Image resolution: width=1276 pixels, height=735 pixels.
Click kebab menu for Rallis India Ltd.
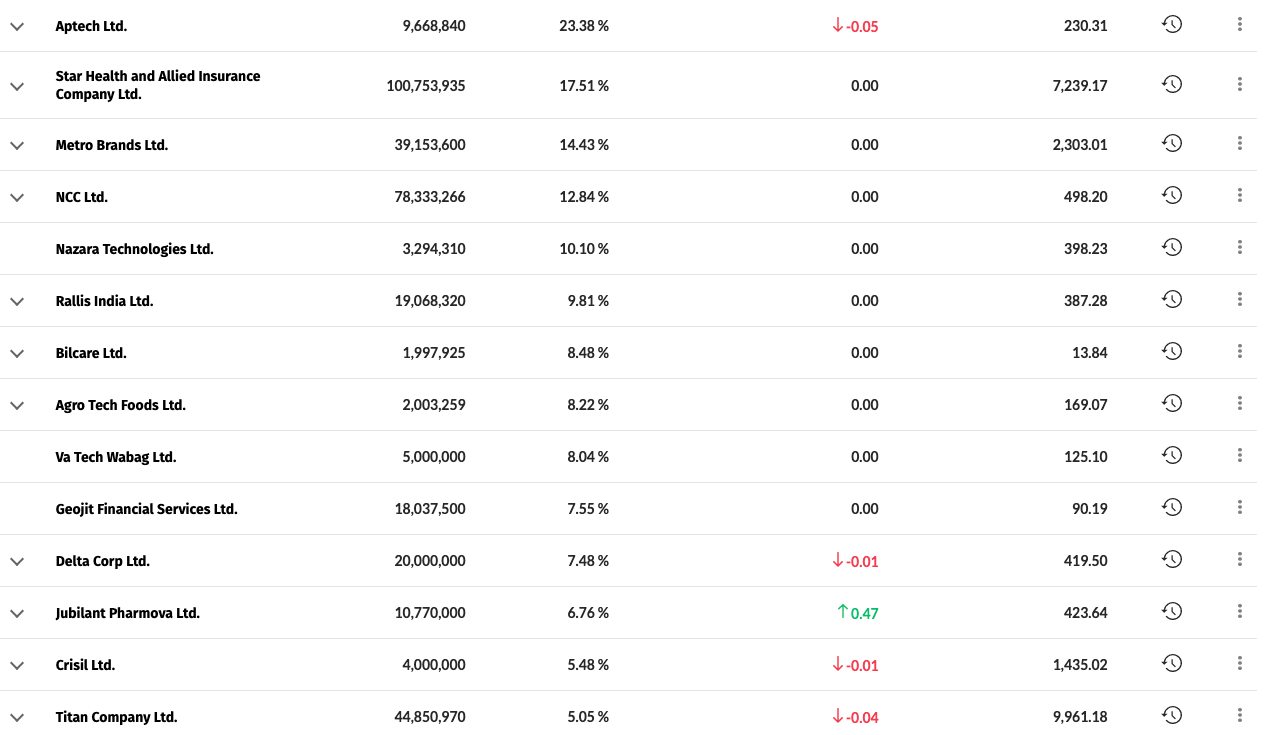coord(1240,300)
